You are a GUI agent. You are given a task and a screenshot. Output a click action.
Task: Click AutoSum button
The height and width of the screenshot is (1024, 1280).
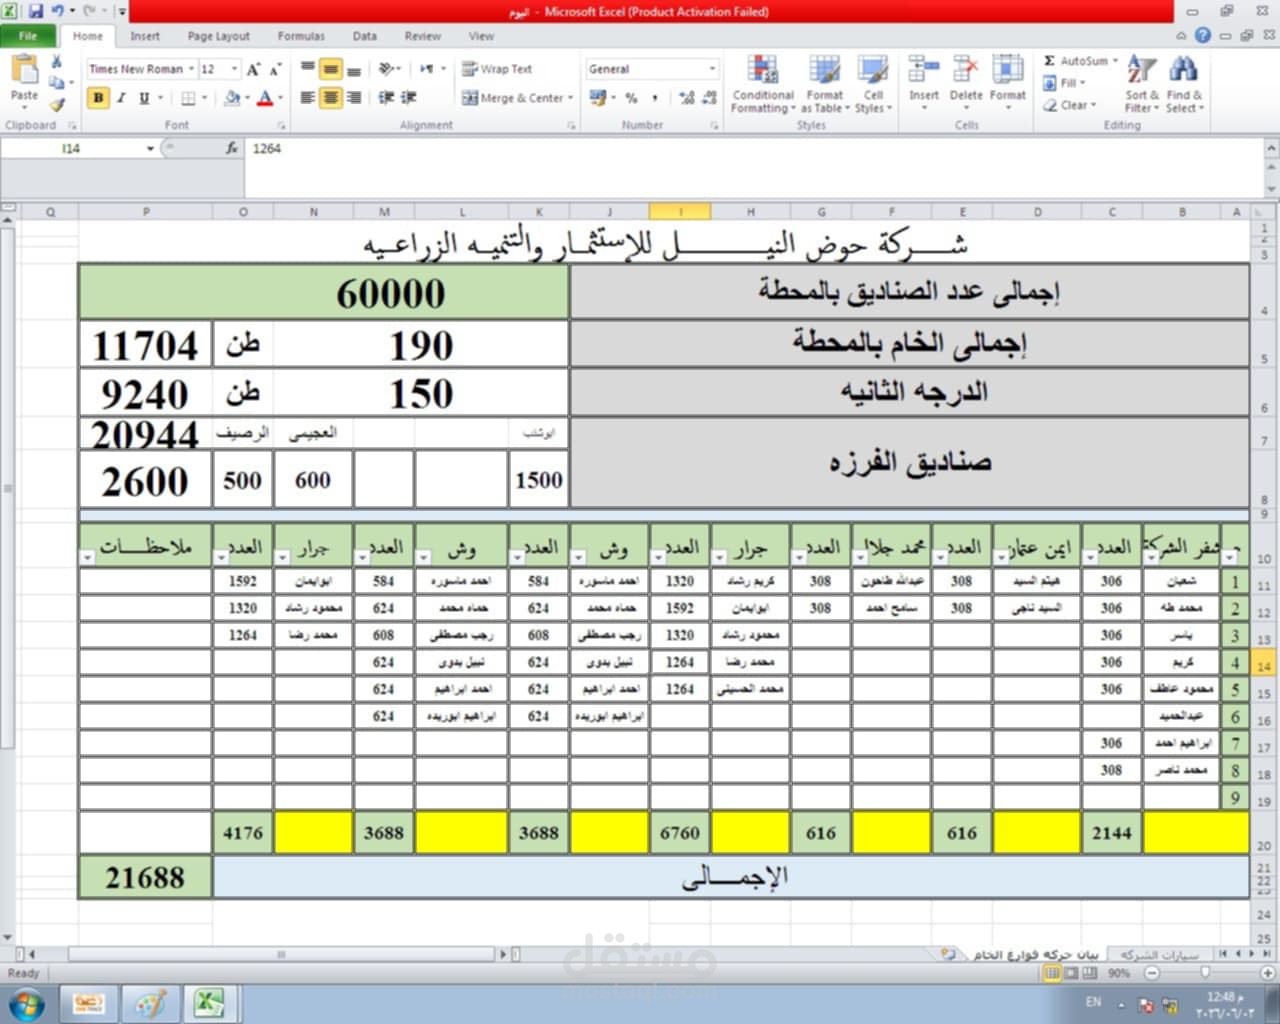coord(1076,61)
